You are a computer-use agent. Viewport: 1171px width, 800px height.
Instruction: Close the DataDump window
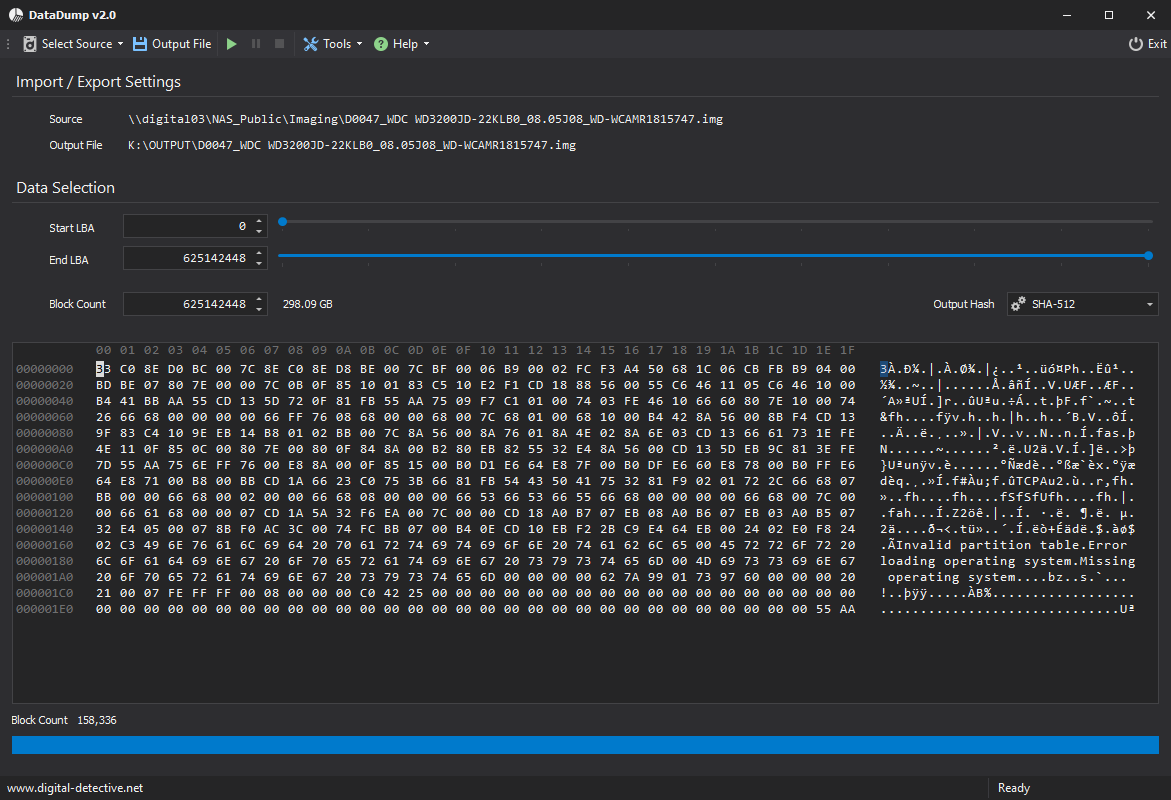pyautogui.click(x=1150, y=15)
